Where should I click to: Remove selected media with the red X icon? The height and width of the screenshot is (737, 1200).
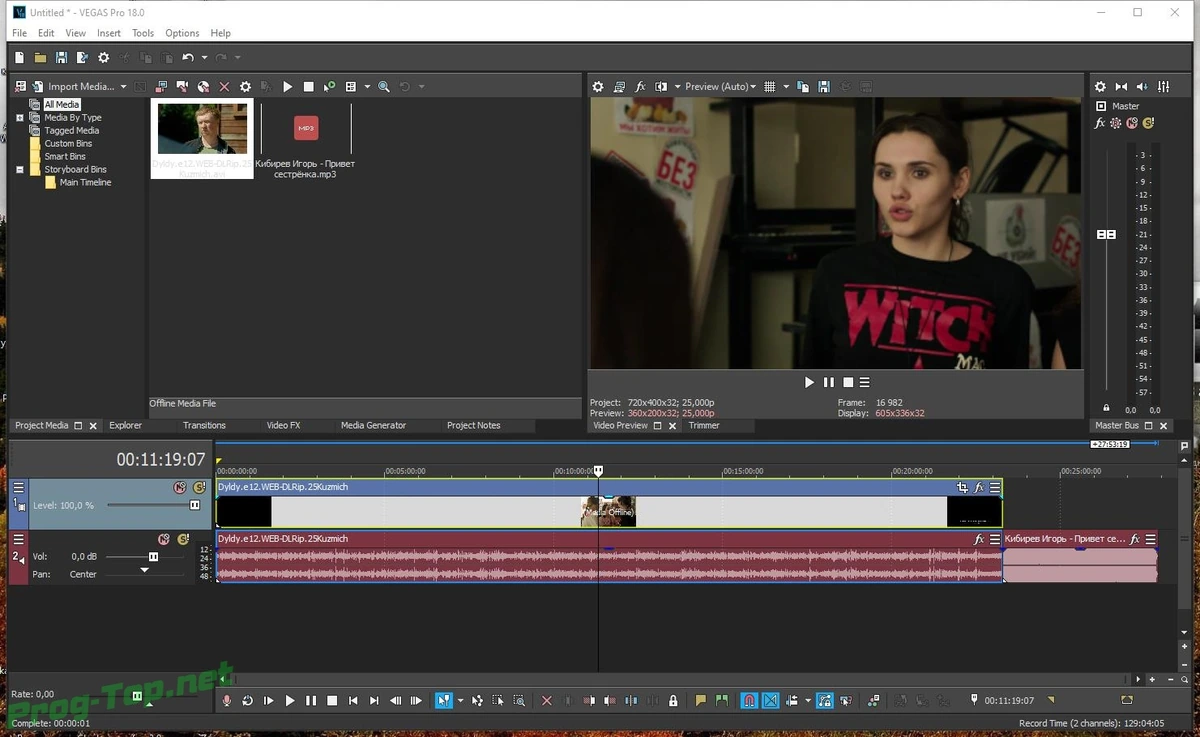tap(224, 87)
